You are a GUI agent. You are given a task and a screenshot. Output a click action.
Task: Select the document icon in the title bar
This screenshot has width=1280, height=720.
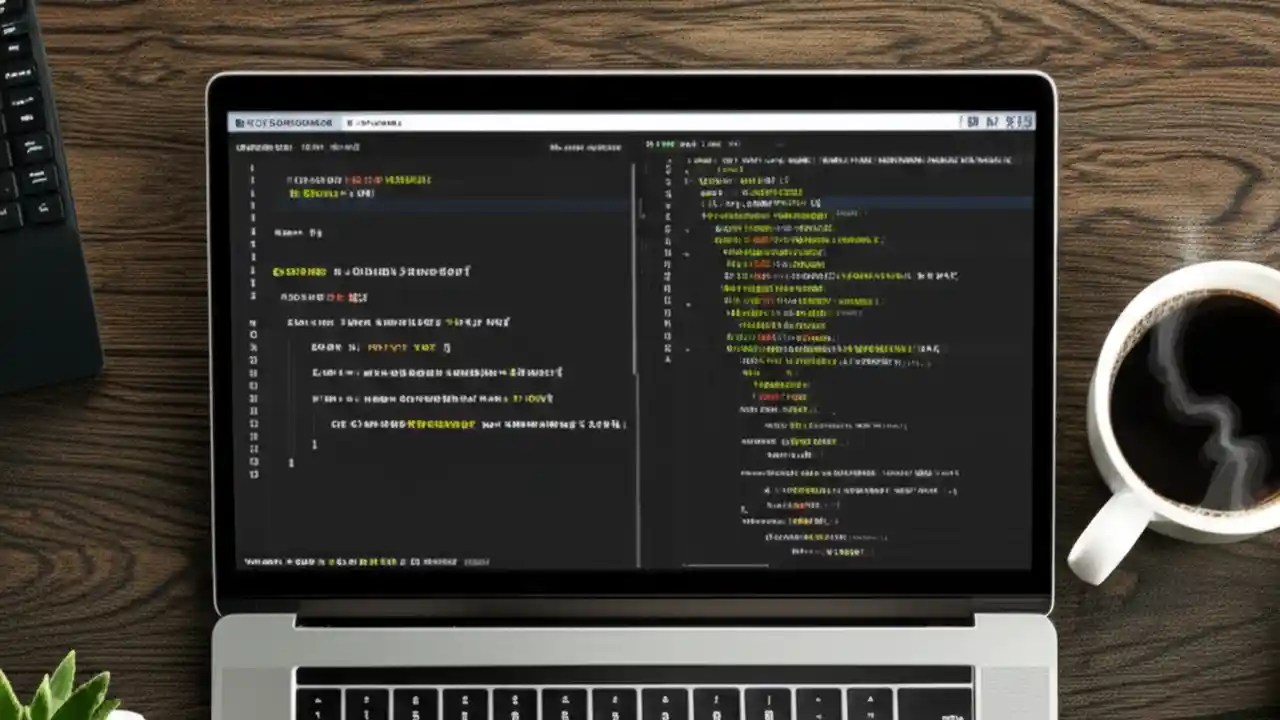pyautogui.click(x=238, y=121)
